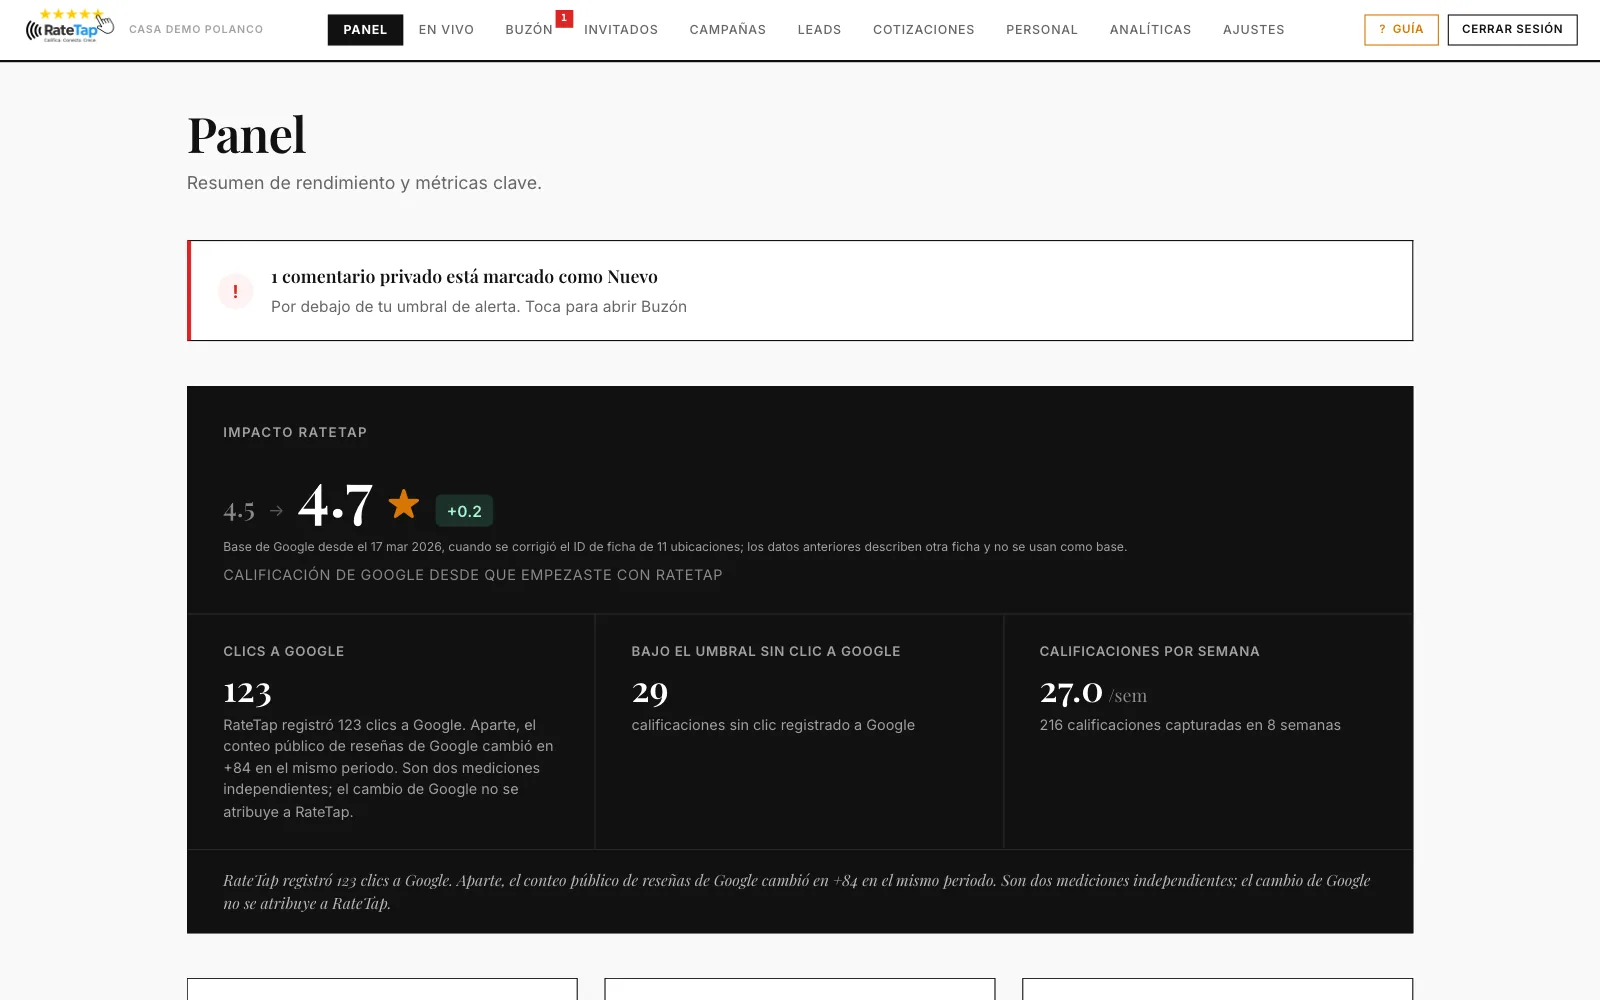The height and width of the screenshot is (1000, 1600).
Task: Click '216 calificaciones capturadas en 8 semanas'
Action: 1190,725
